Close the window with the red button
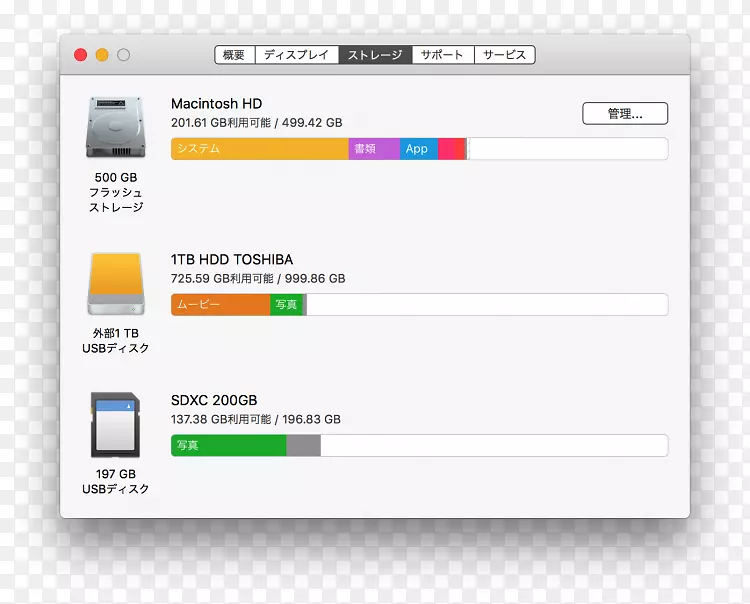 point(80,55)
